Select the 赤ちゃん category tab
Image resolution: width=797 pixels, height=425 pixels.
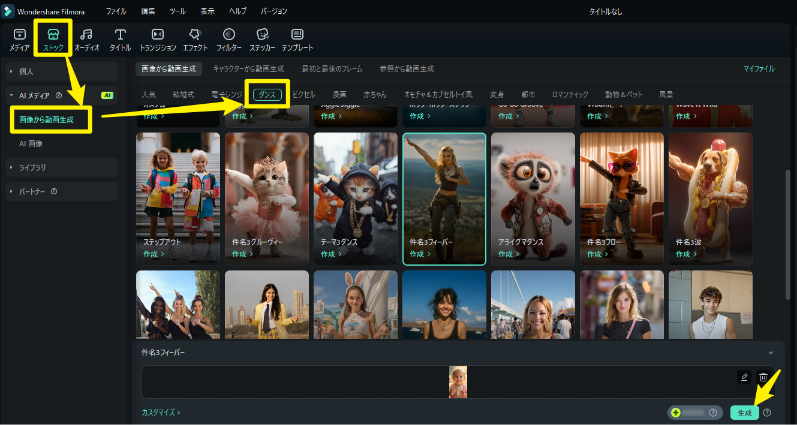coord(375,95)
